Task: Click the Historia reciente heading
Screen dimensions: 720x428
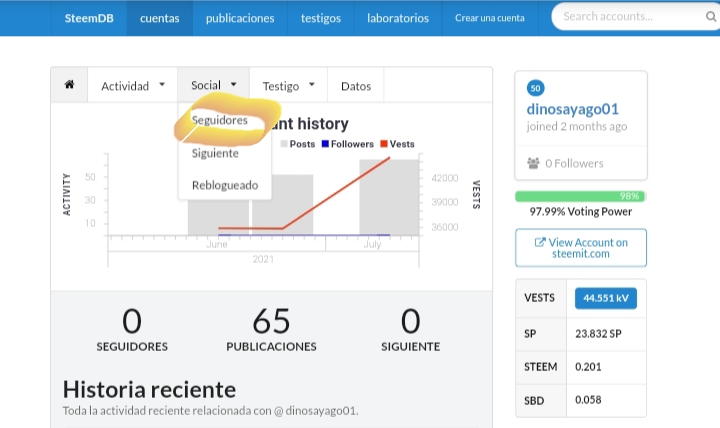Action: [149, 389]
